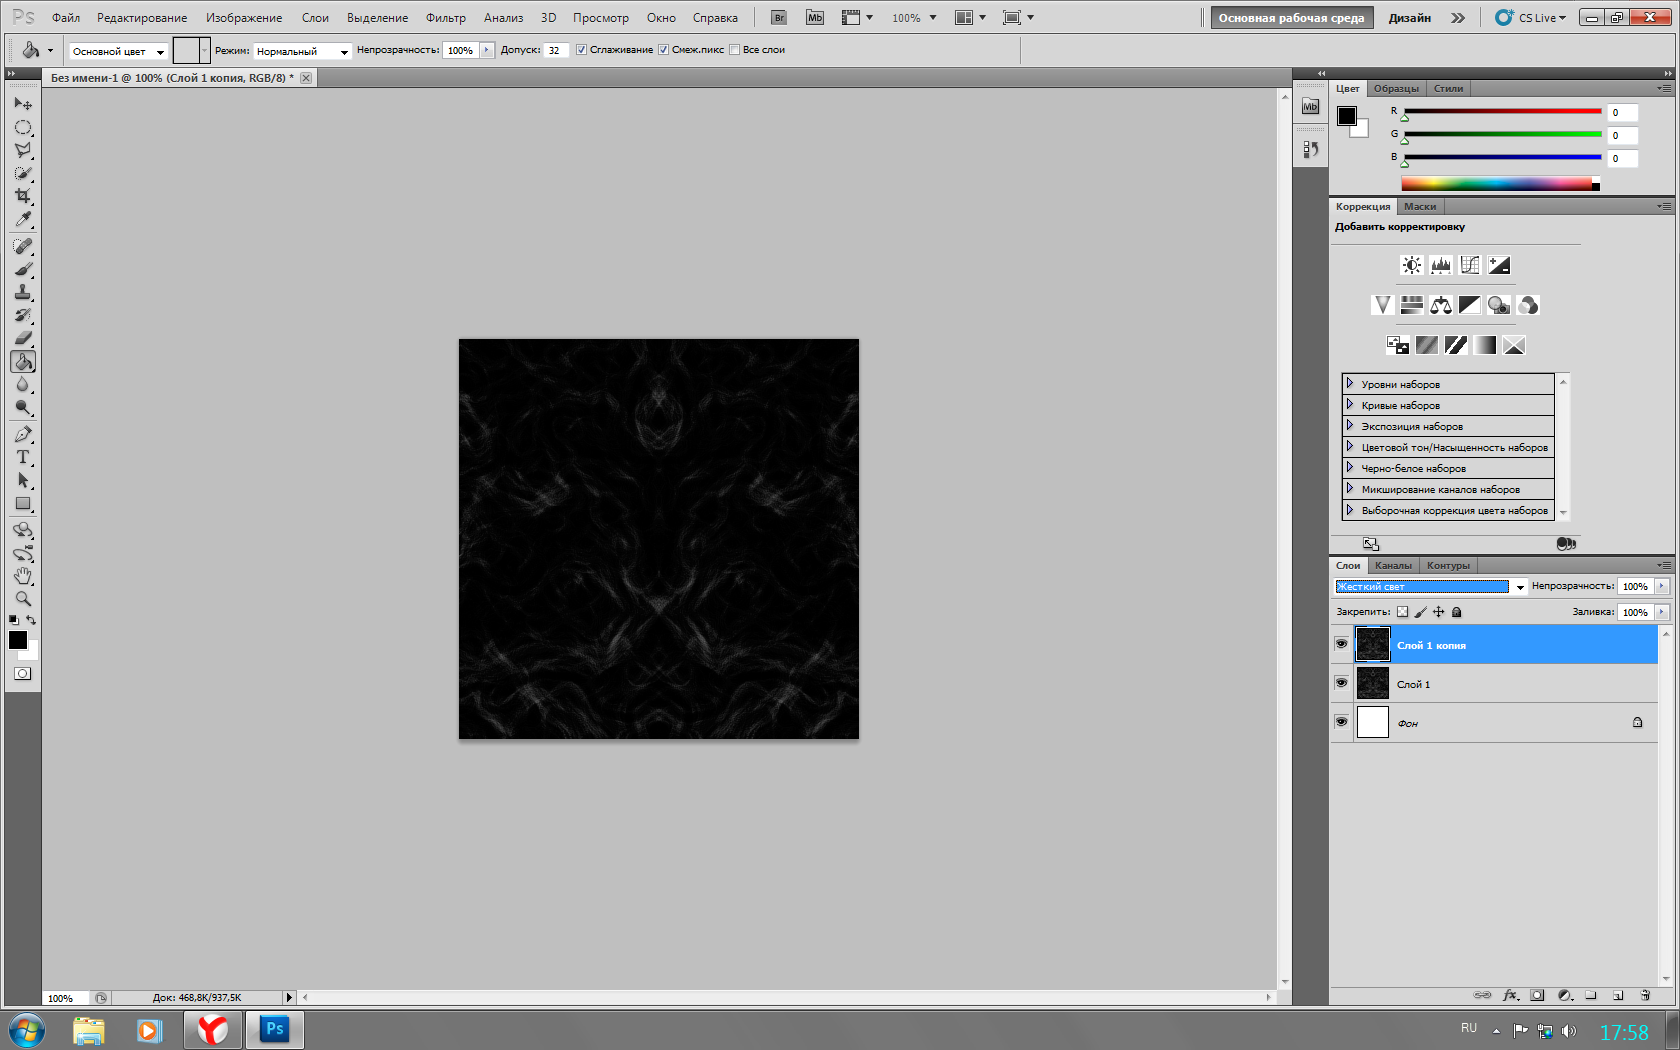Click the Допуск tolerance field

pos(555,50)
